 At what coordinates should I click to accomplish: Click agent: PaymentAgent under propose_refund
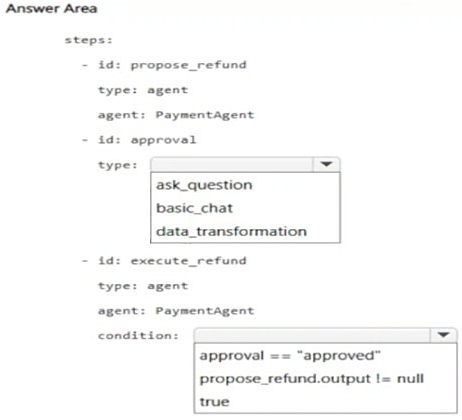pos(176,115)
